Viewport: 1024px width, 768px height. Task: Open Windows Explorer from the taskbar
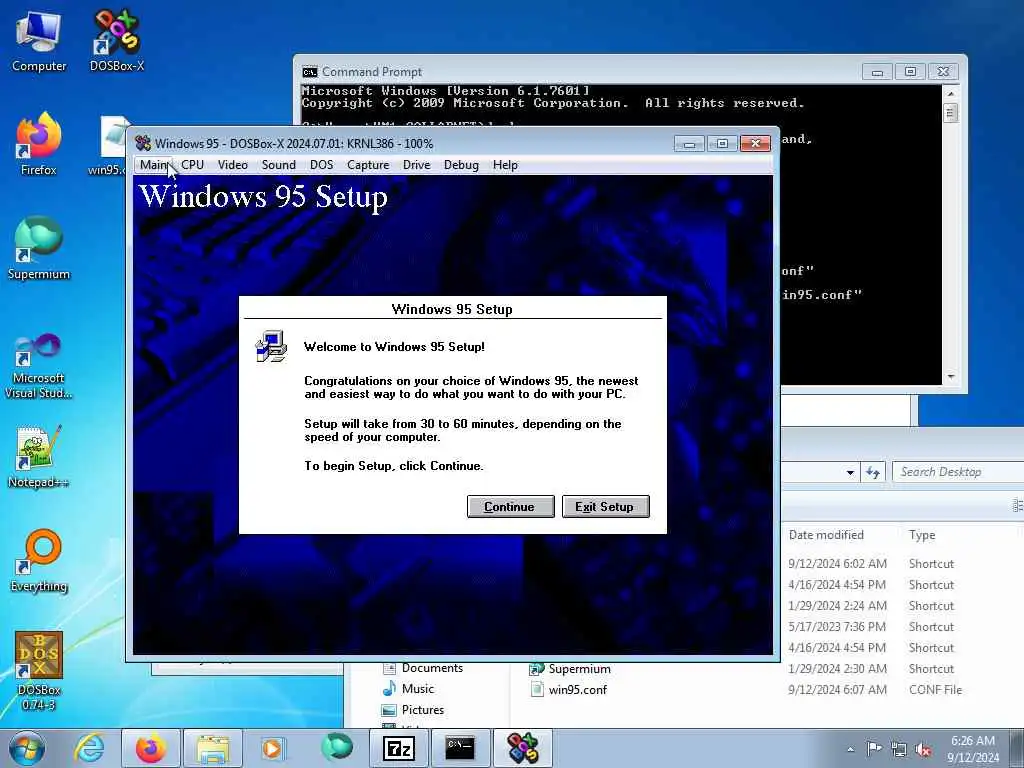(213, 748)
